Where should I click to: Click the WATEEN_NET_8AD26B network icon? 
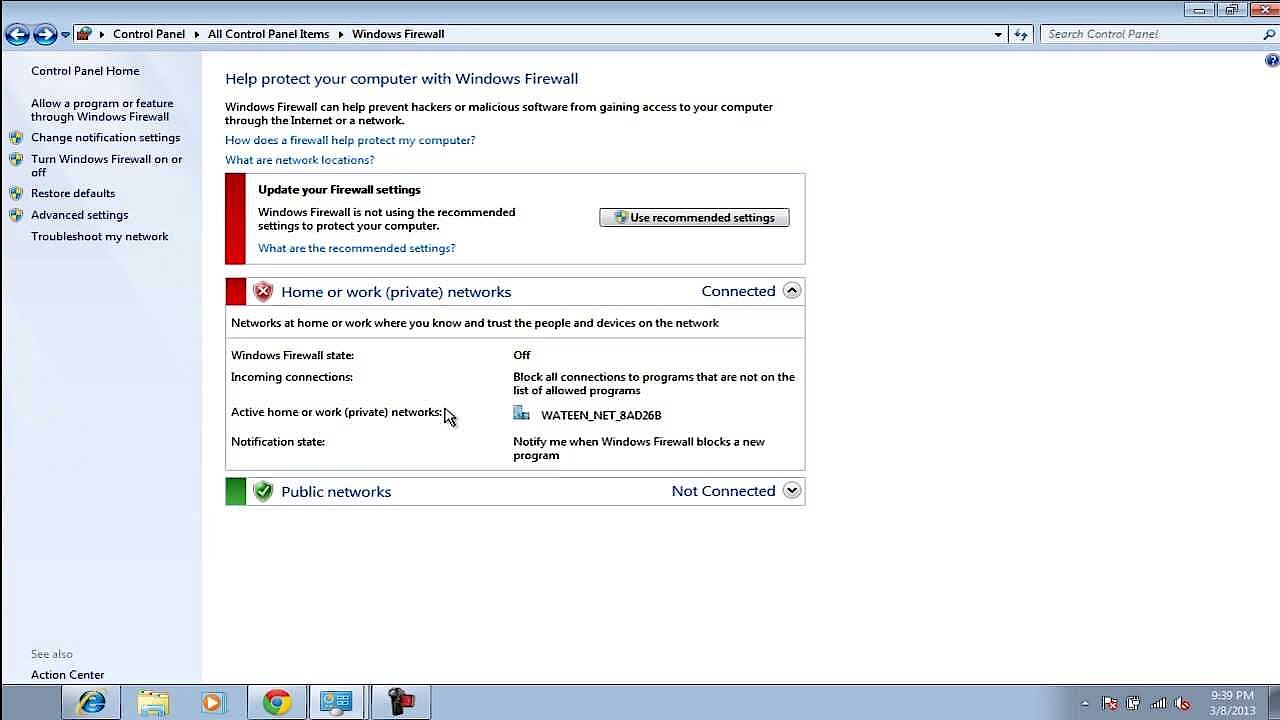521,413
